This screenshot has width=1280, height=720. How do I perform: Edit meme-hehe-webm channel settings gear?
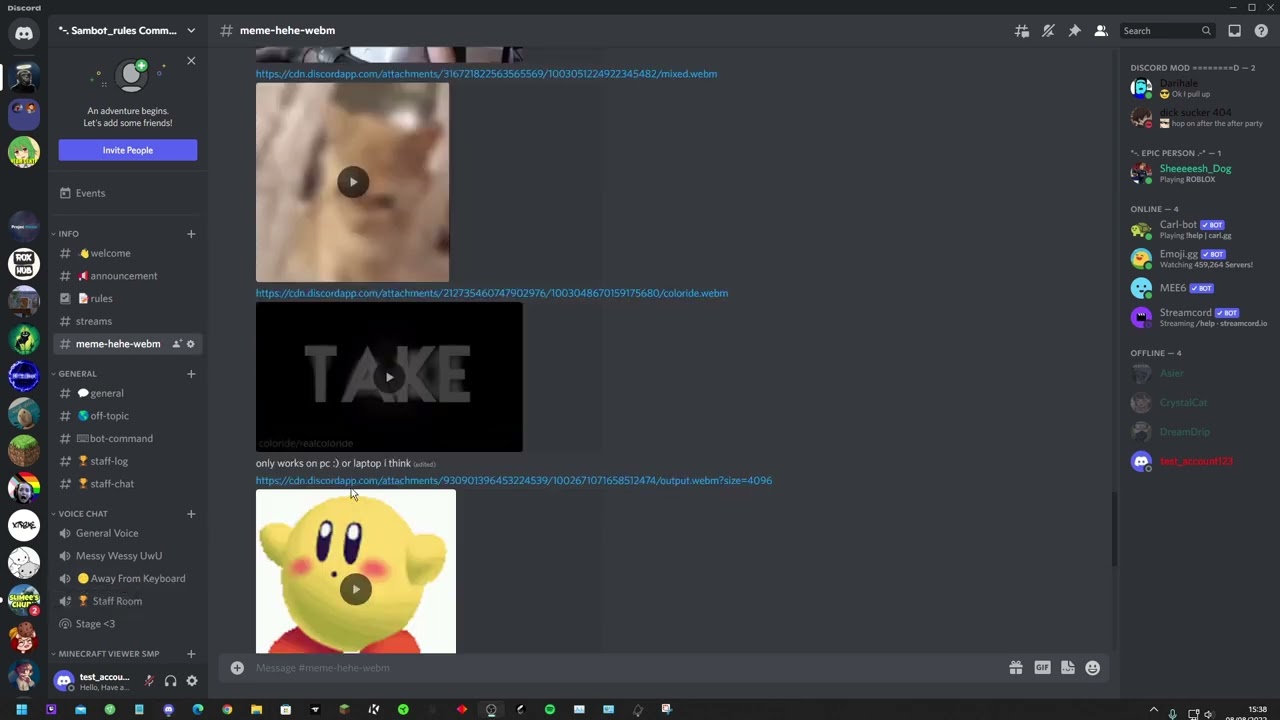[x=191, y=344]
